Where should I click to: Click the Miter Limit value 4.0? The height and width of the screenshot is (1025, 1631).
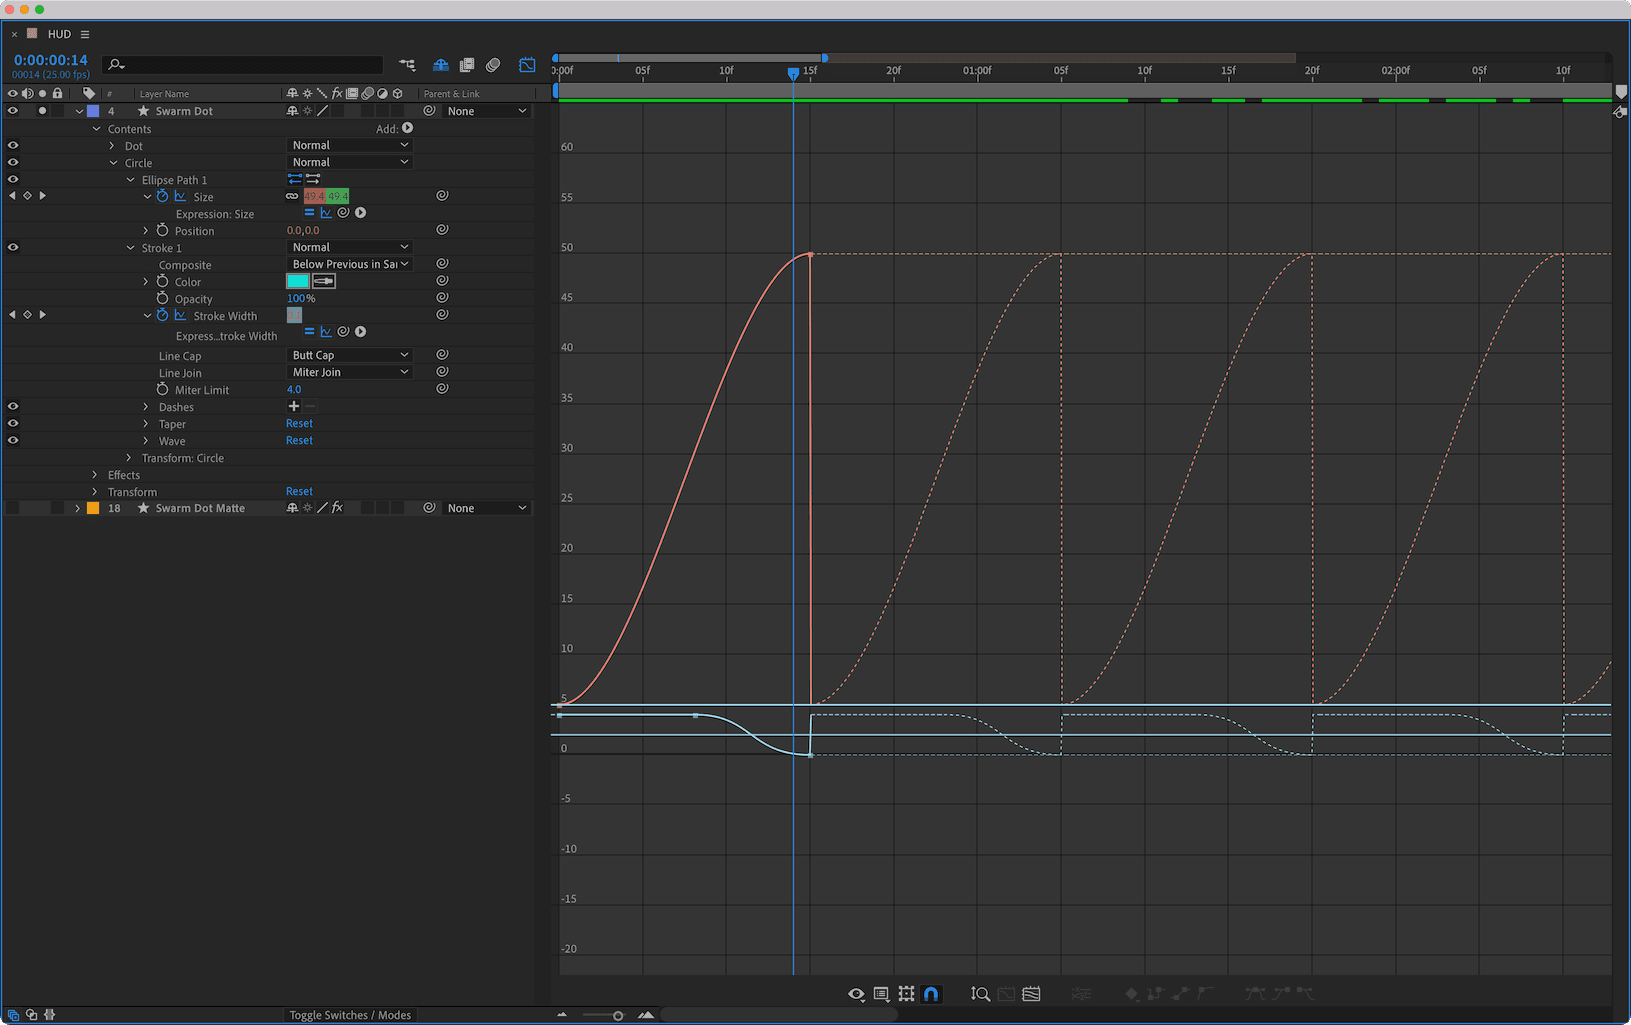[294, 390]
